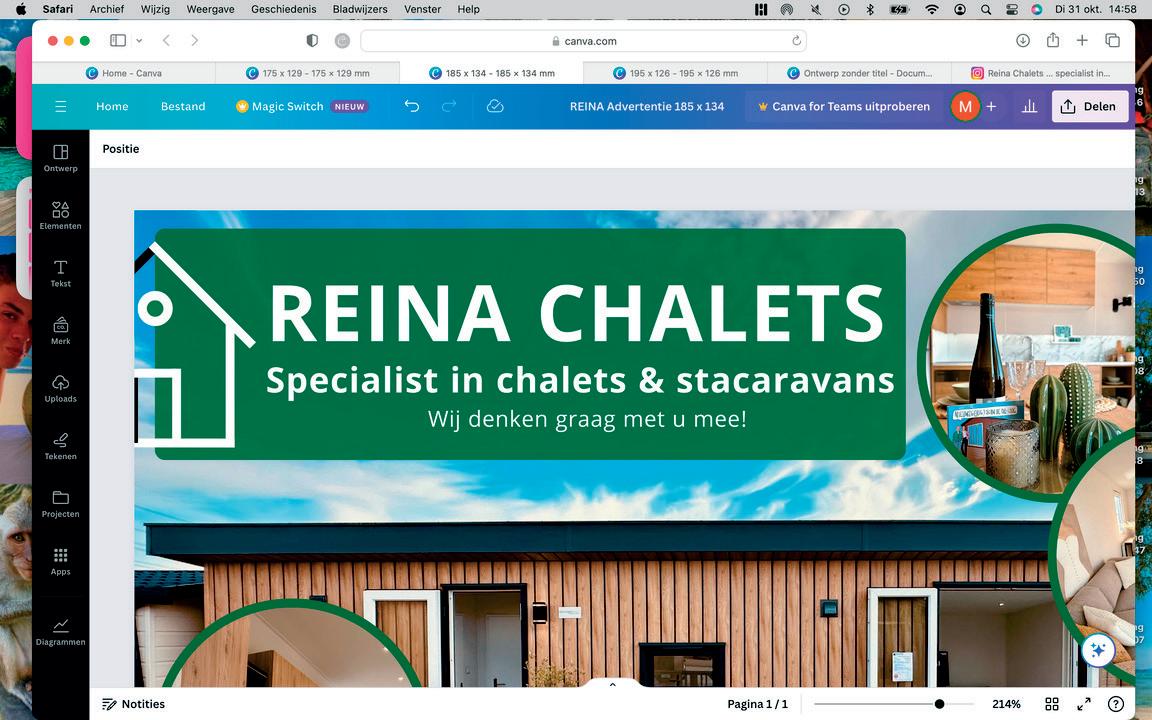1152x720 pixels.
Task: Open a new Safari tab
Action: 1082,40
